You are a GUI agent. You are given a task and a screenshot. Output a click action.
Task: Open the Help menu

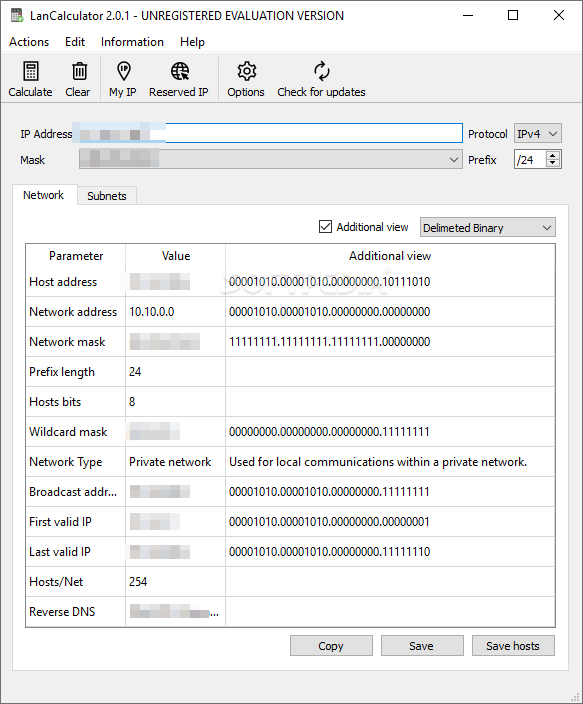pos(192,42)
